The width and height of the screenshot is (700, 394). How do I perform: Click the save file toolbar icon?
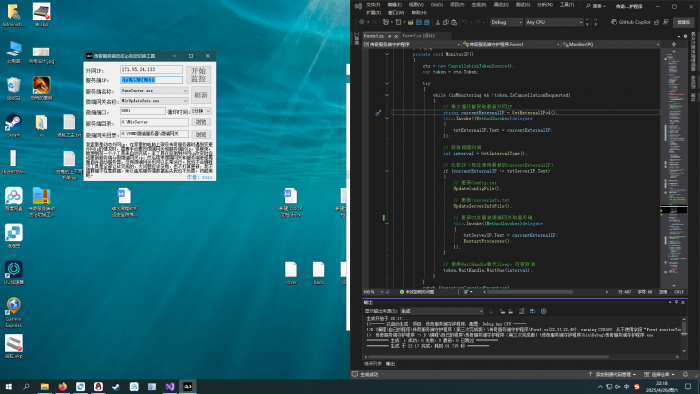point(419,22)
